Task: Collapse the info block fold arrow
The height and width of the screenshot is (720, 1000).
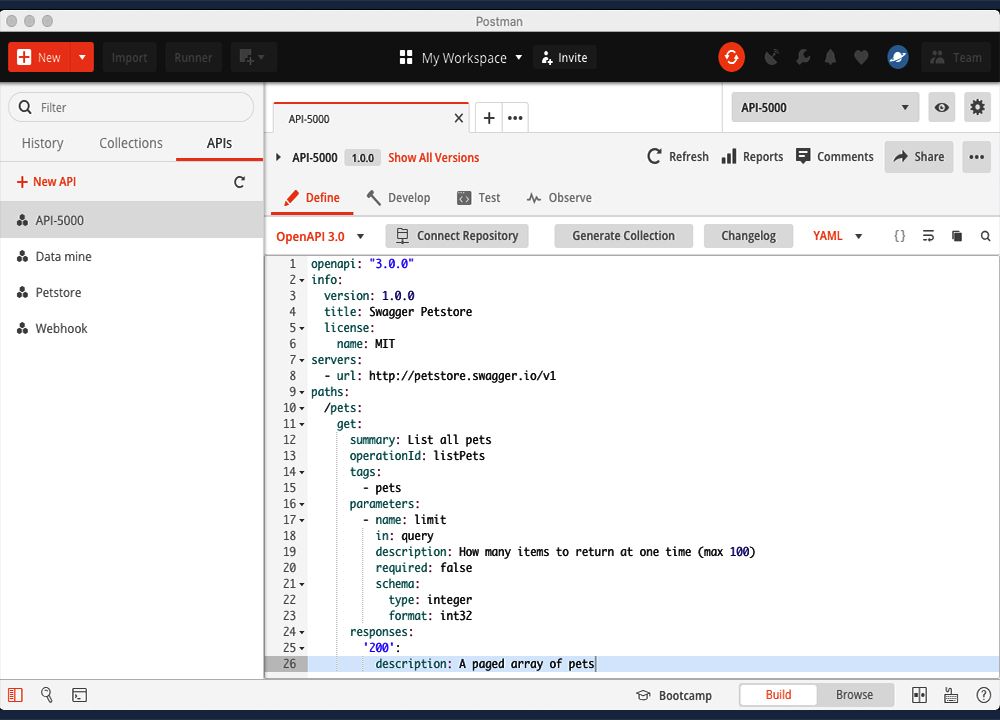Action: pos(302,281)
